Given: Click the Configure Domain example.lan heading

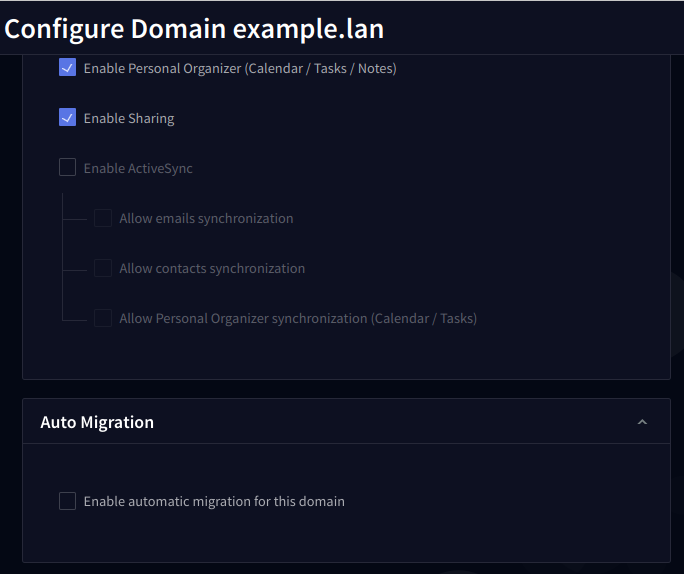Looking at the screenshot, I should click(194, 29).
